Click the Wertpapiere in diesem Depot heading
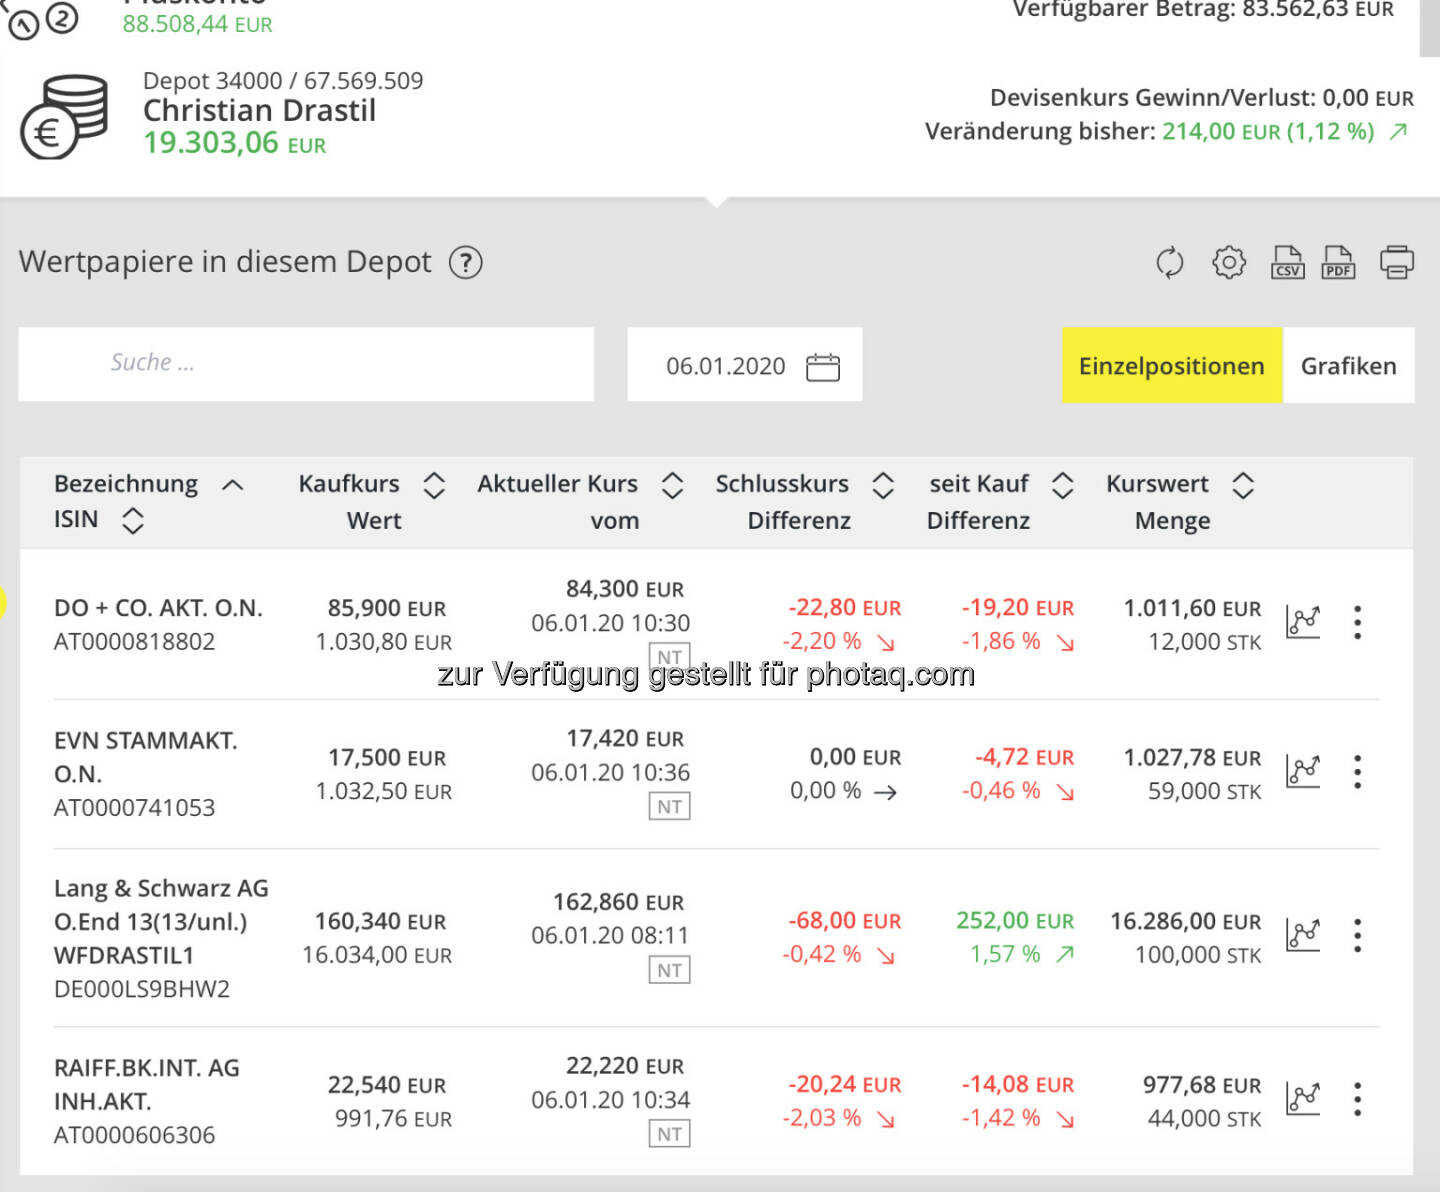1440x1192 pixels. [225, 262]
